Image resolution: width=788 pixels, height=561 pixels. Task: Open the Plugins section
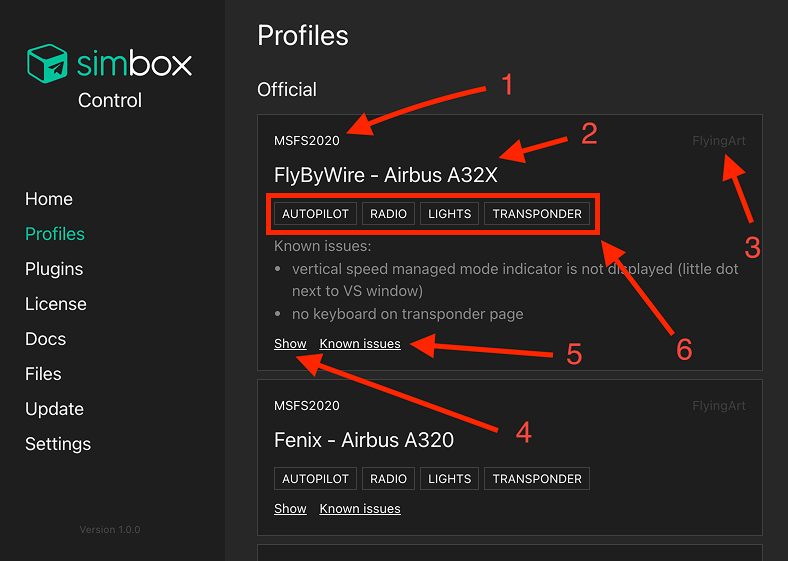tap(54, 269)
